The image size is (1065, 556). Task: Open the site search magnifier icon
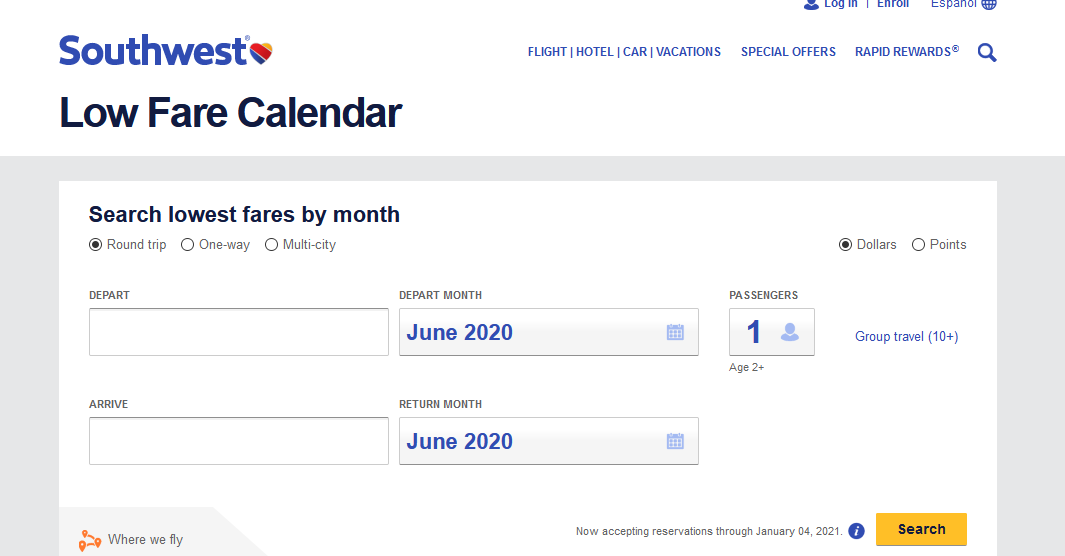[987, 52]
